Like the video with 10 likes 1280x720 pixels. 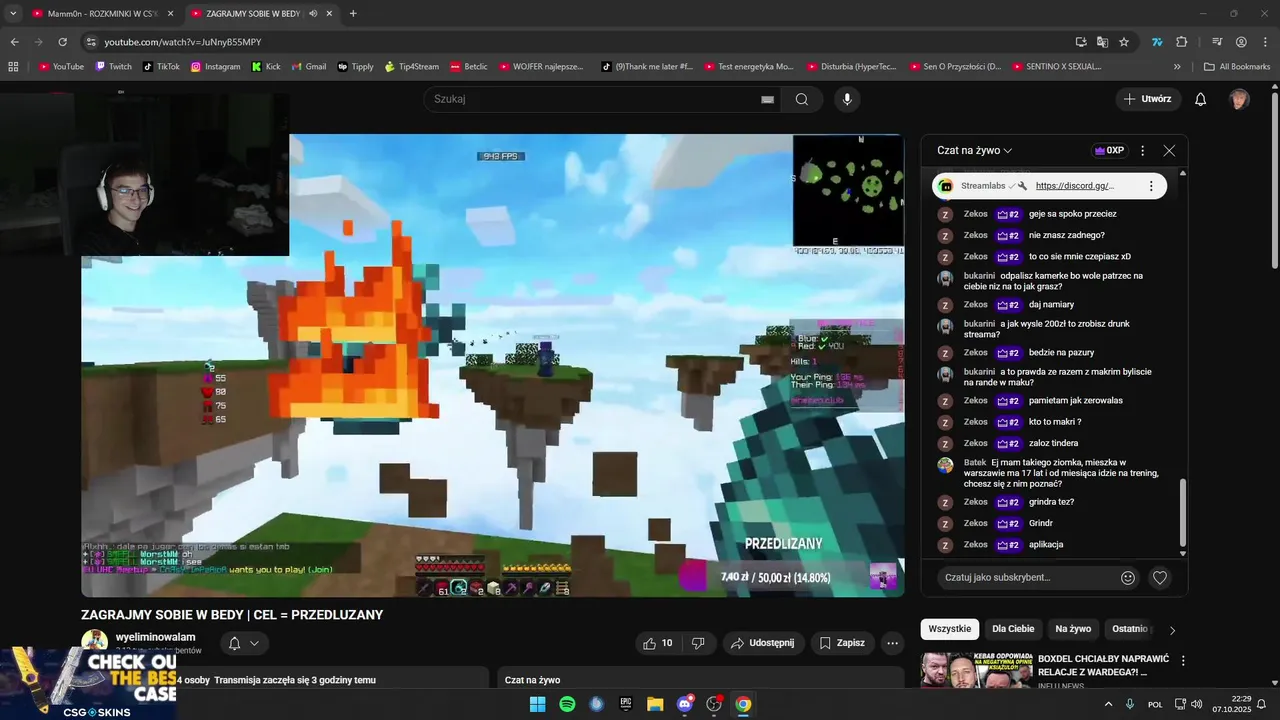coord(658,643)
